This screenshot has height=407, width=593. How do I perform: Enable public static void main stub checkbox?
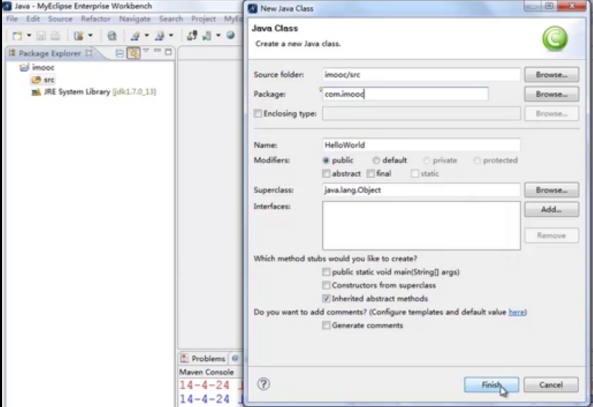click(x=326, y=272)
